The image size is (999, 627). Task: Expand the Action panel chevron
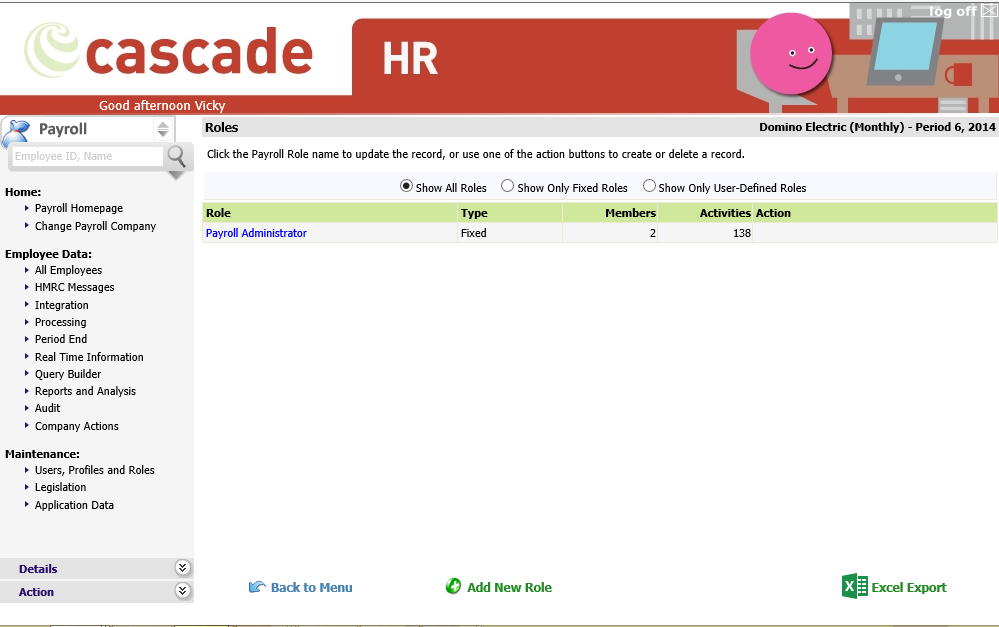coord(182,591)
